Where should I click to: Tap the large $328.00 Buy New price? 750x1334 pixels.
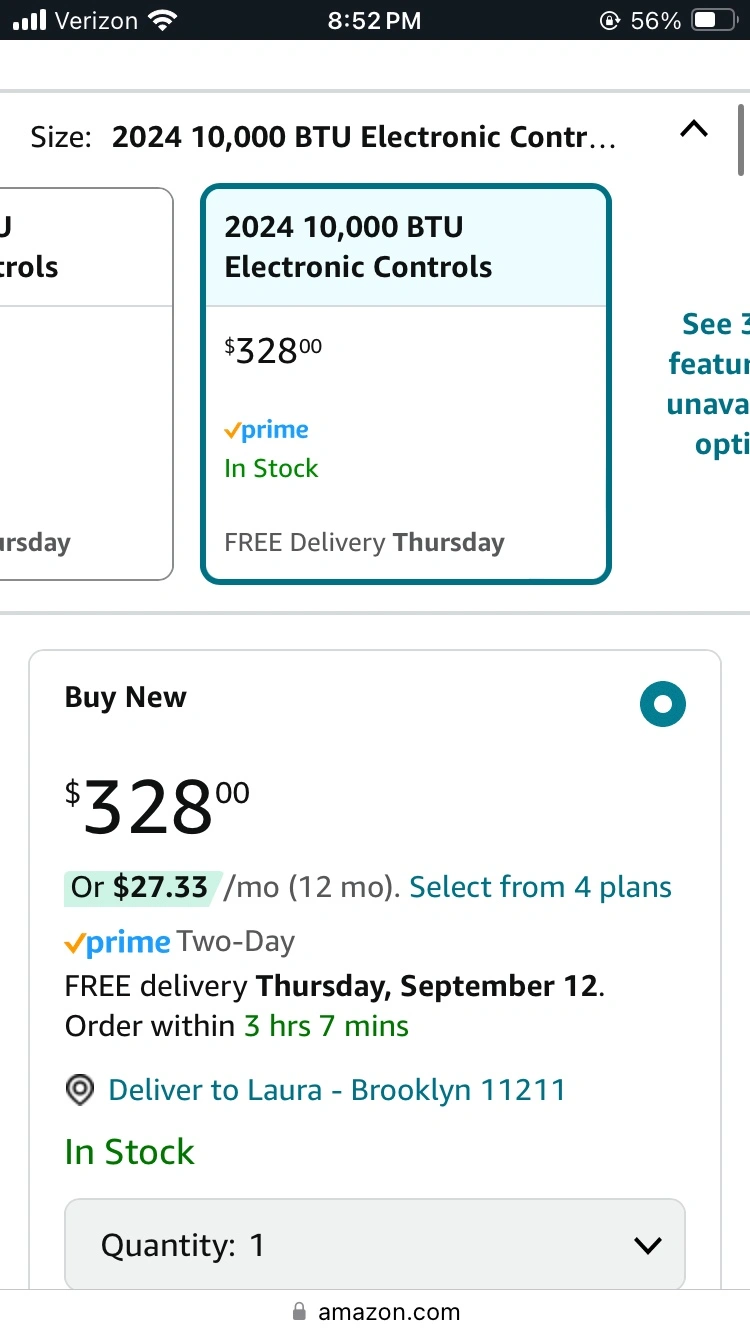coord(157,808)
